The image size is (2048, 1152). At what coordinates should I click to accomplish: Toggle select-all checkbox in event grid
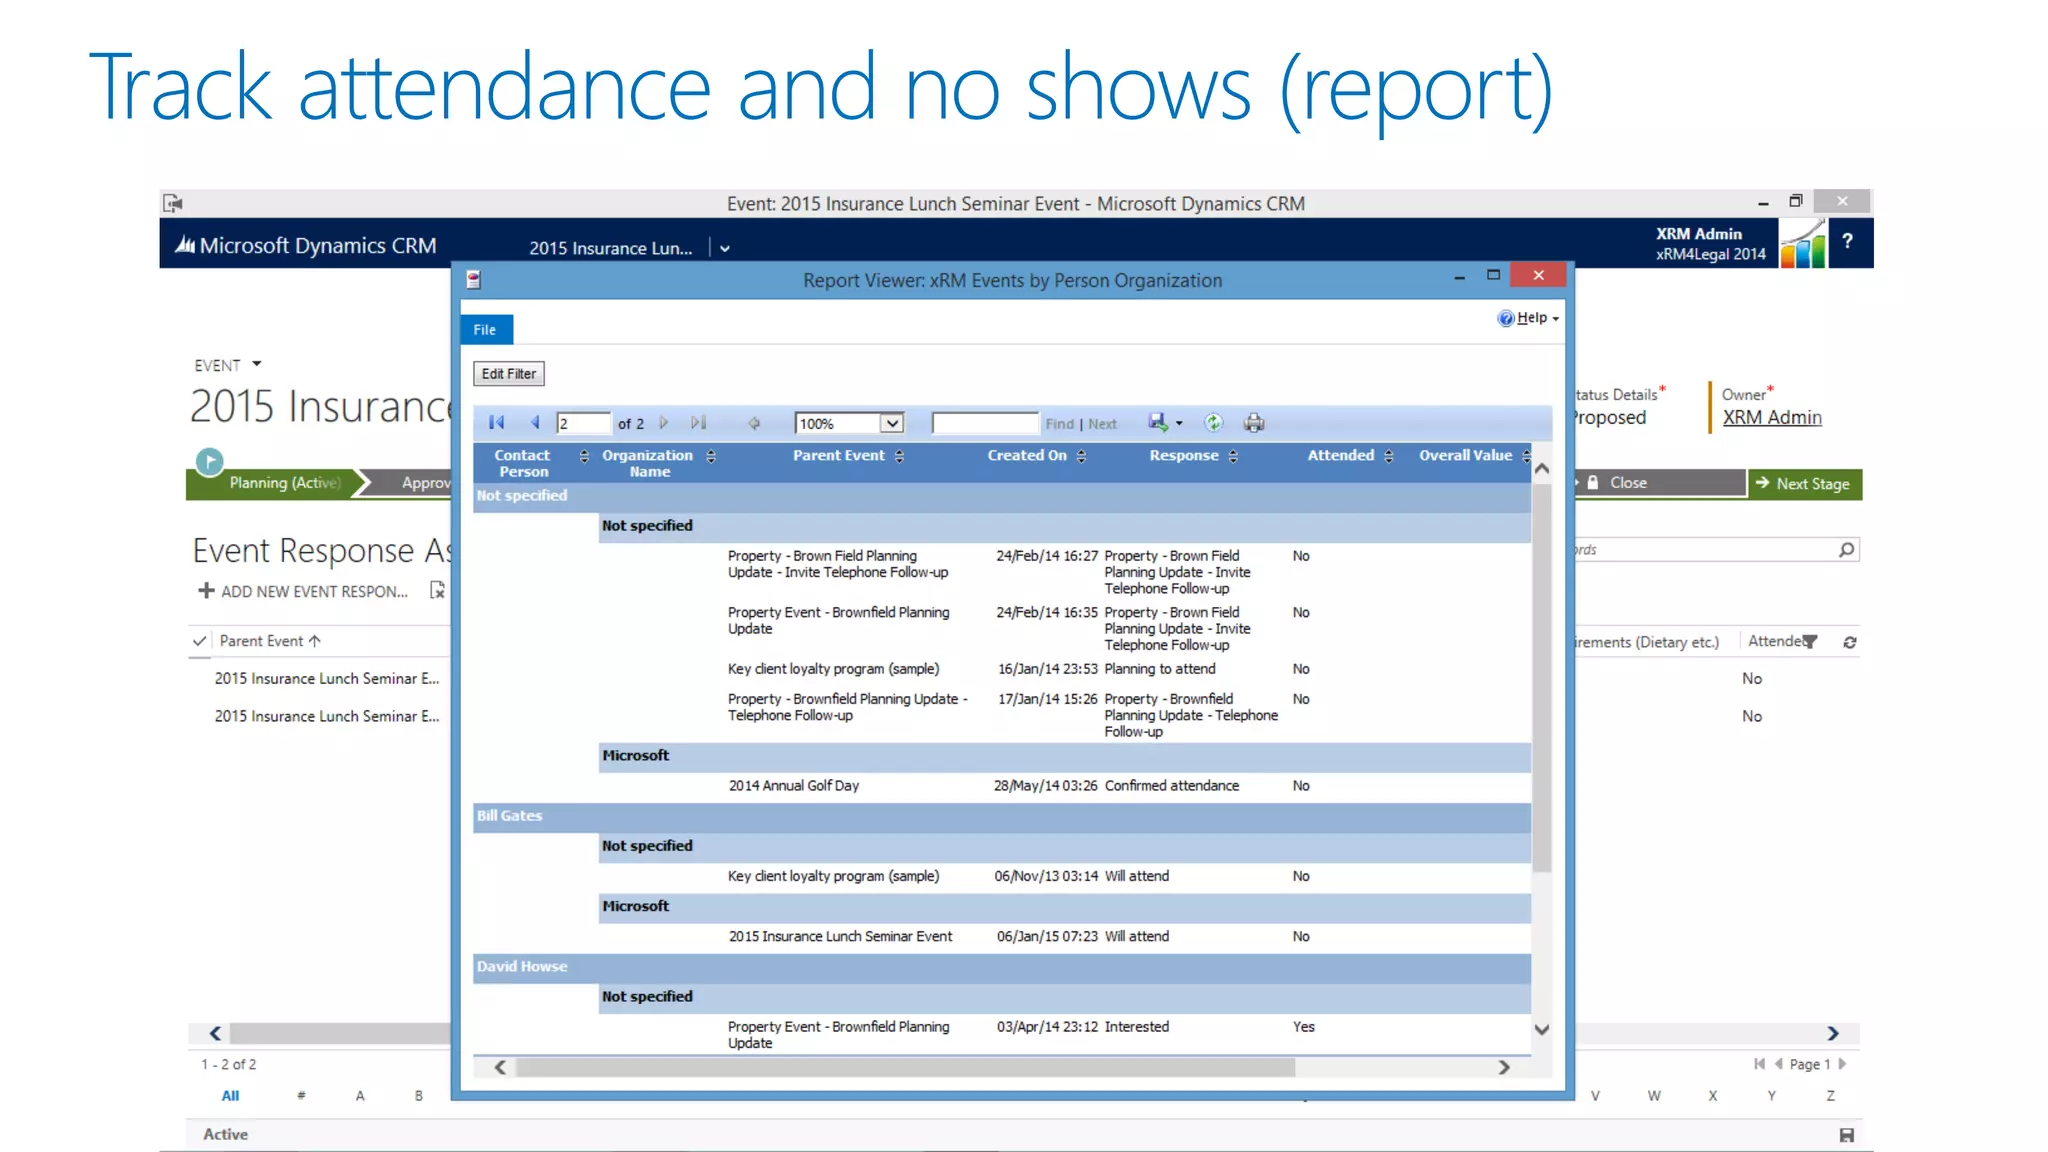pyautogui.click(x=200, y=641)
